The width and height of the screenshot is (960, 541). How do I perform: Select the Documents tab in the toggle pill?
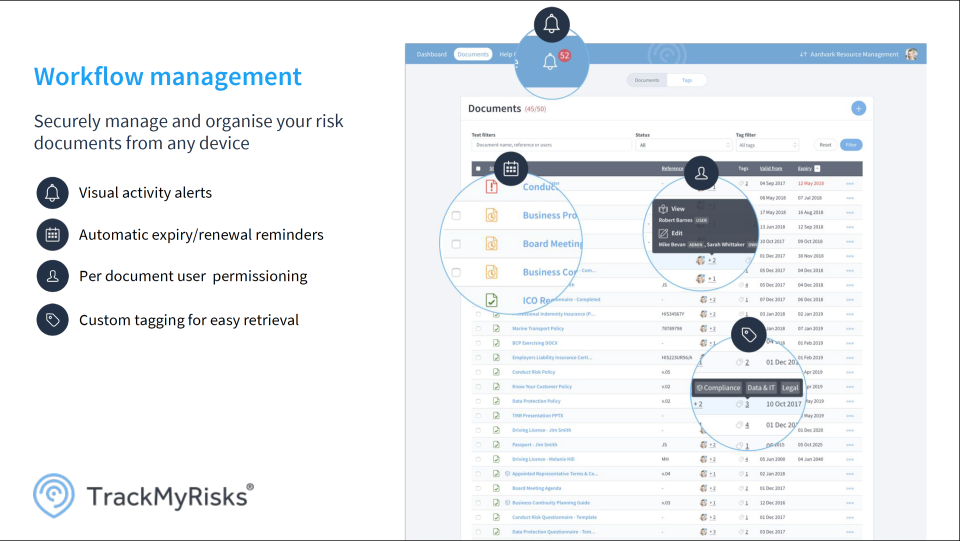[x=647, y=80]
